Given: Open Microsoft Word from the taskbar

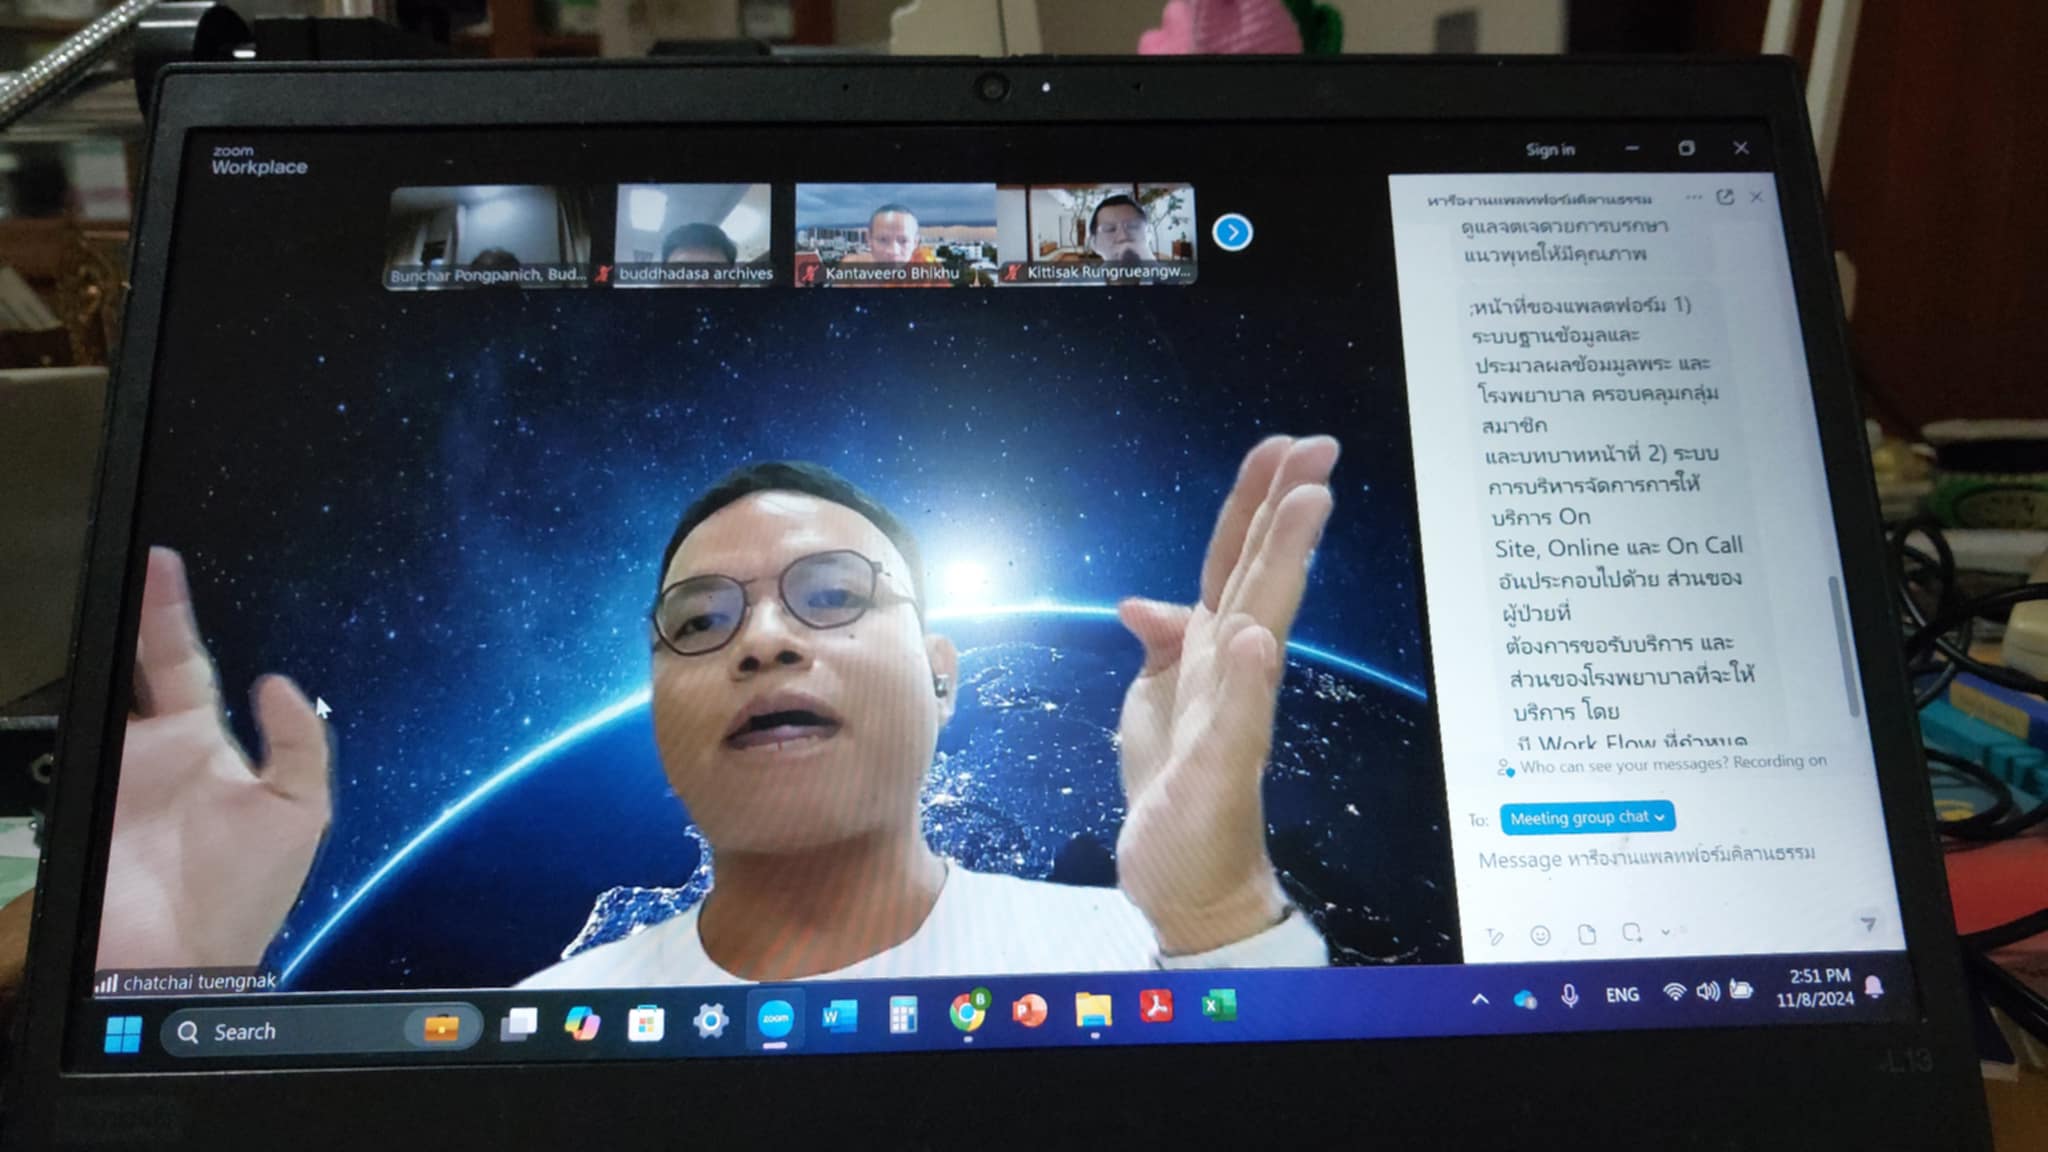Looking at the screenshot, I should click(838, 1017).
